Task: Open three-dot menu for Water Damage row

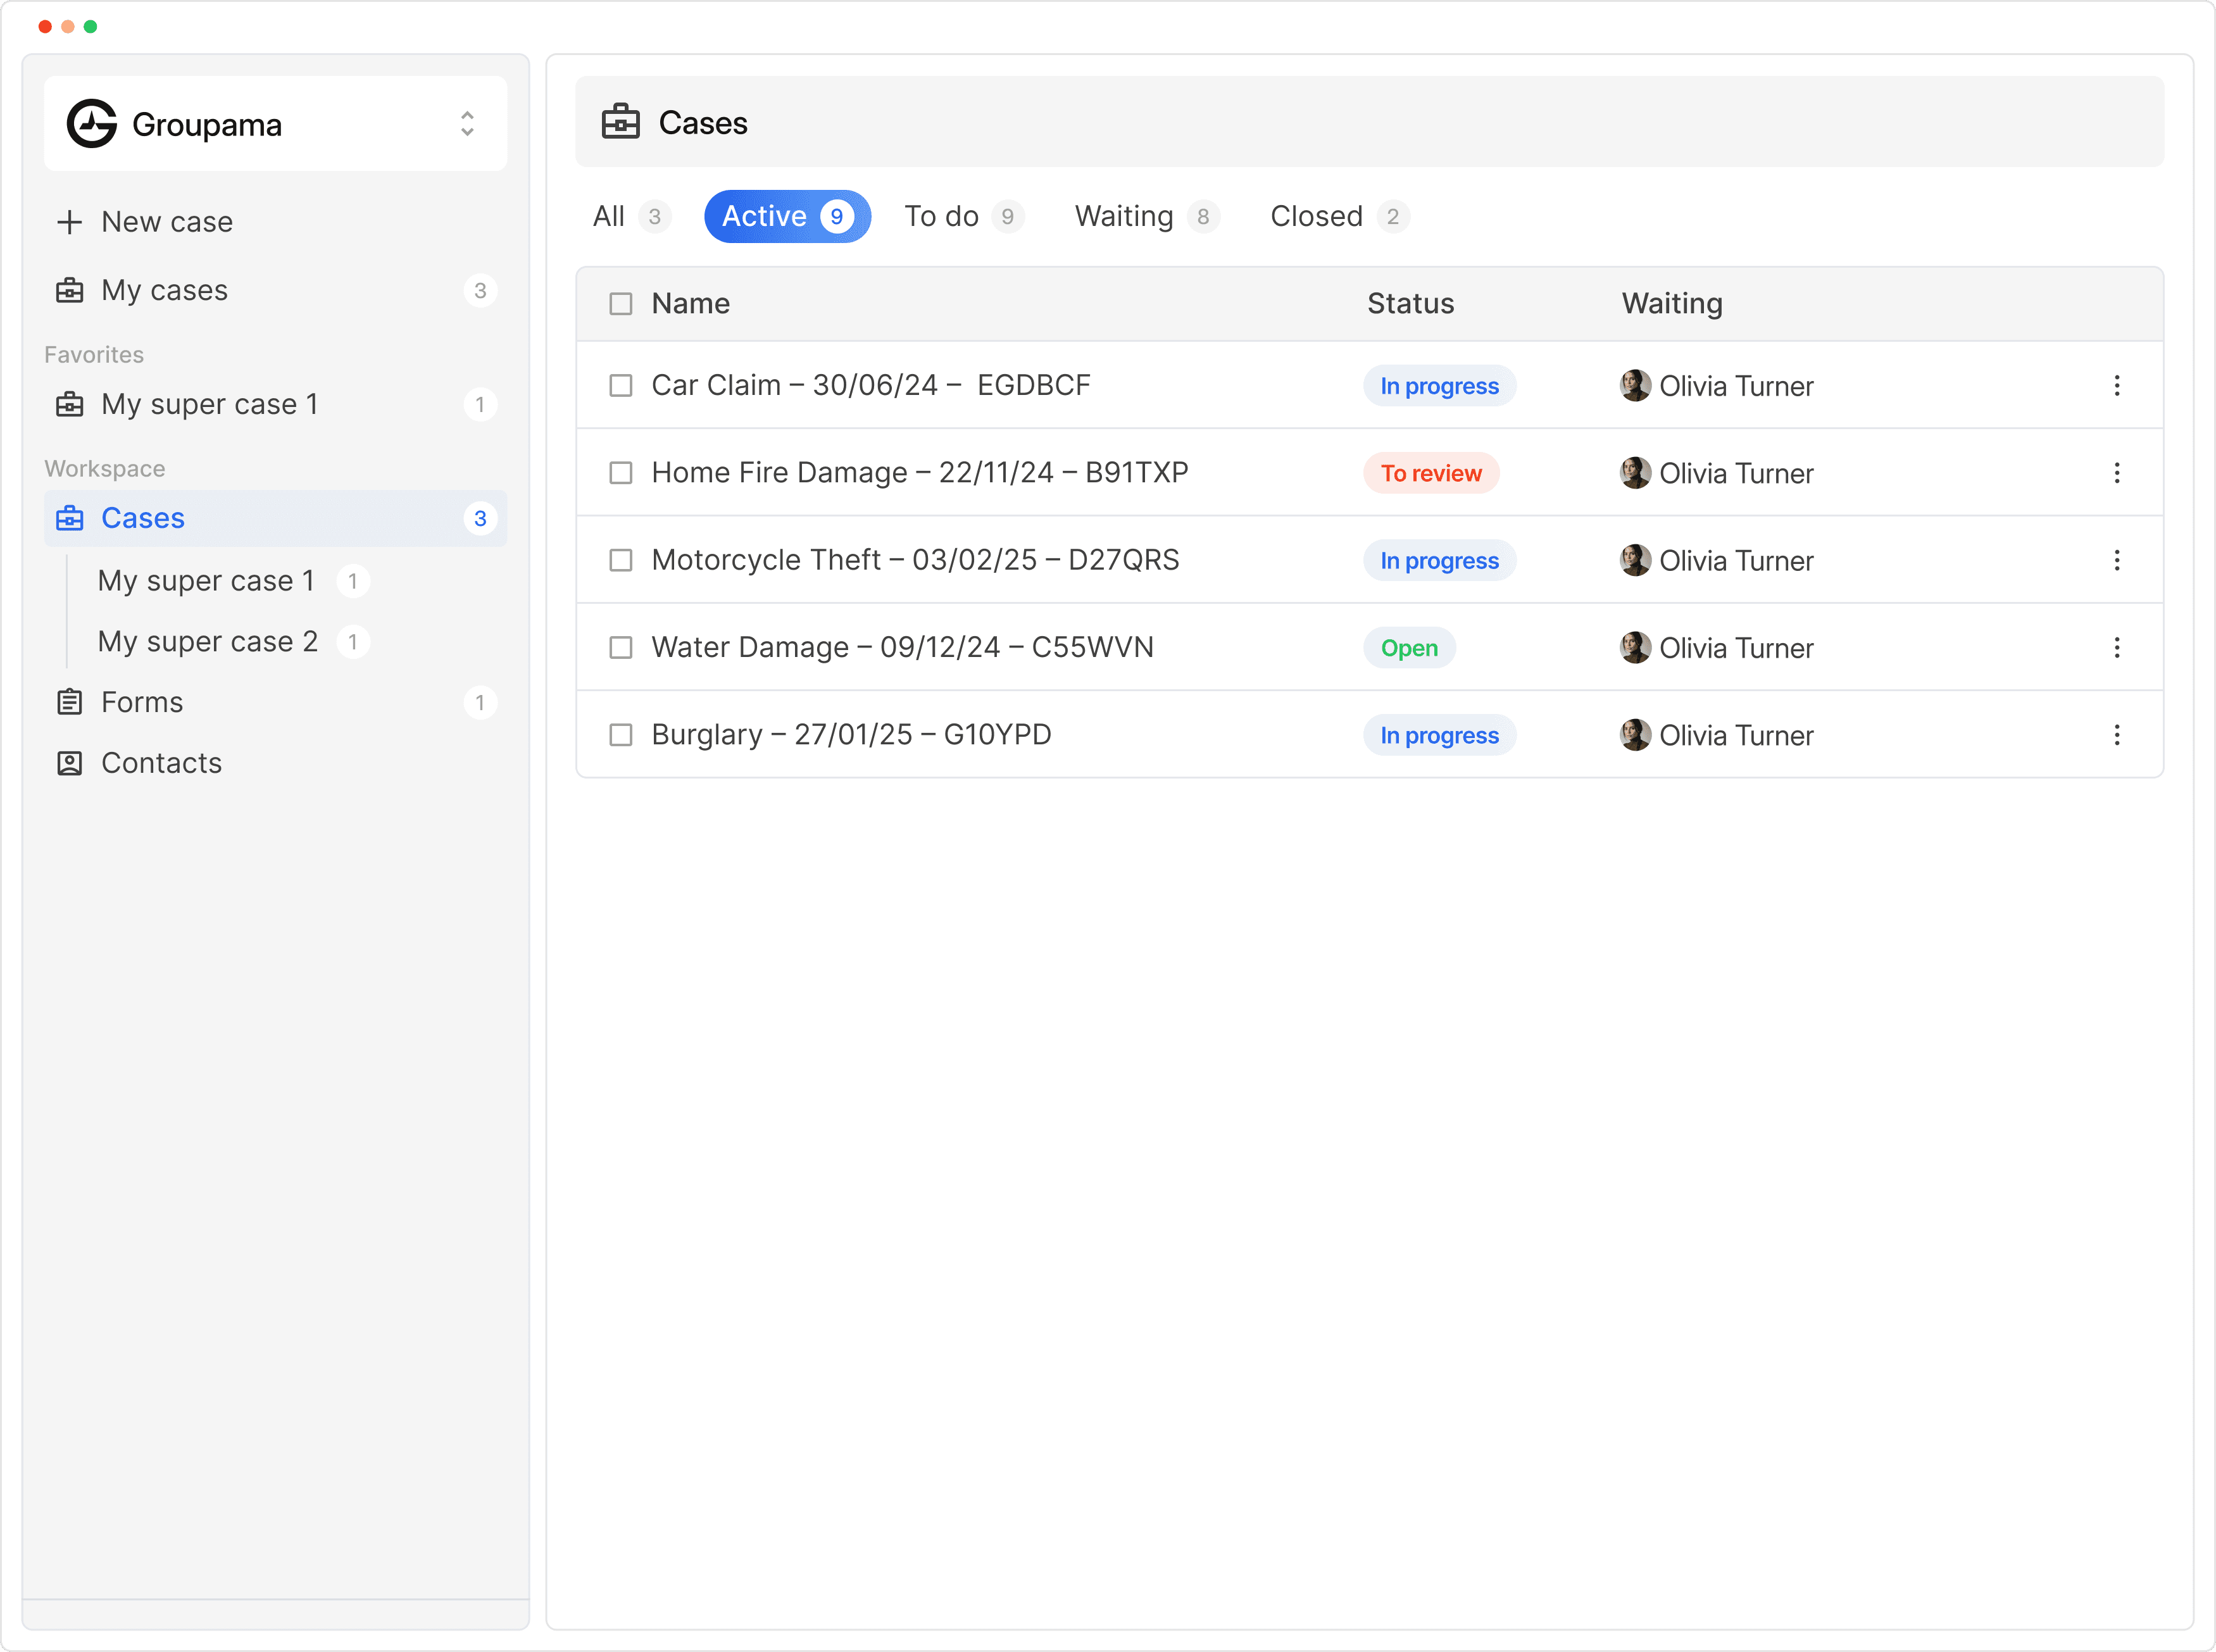Action: pos(2116,648)
